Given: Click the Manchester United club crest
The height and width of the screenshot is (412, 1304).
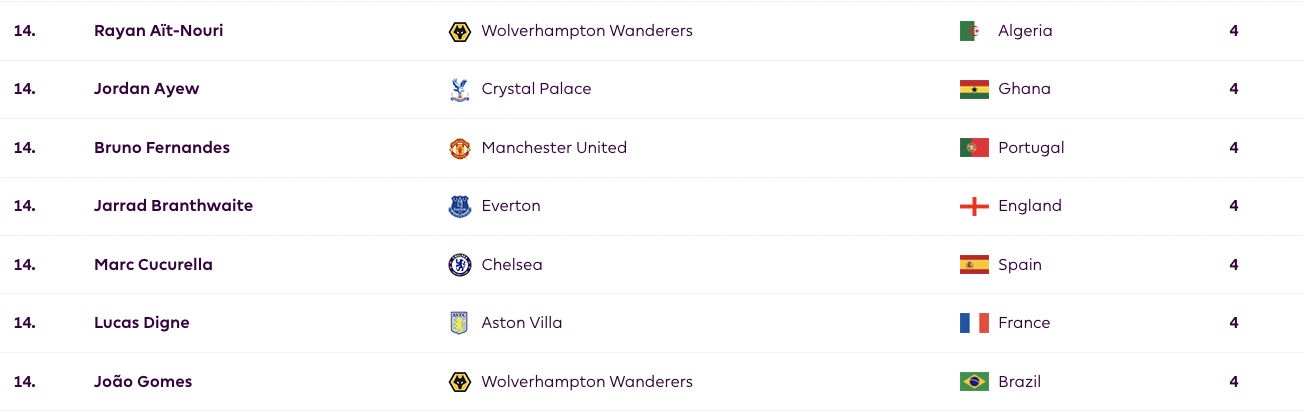Looking at the screenshot, I should coord(459,148).
